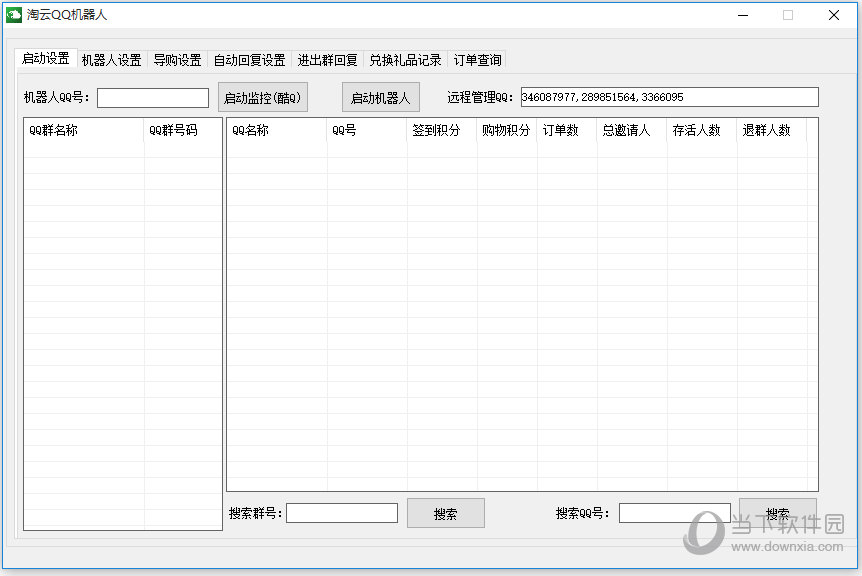Click the 总邀请人 column header
The image size is (862, 576).
(632, 130)
